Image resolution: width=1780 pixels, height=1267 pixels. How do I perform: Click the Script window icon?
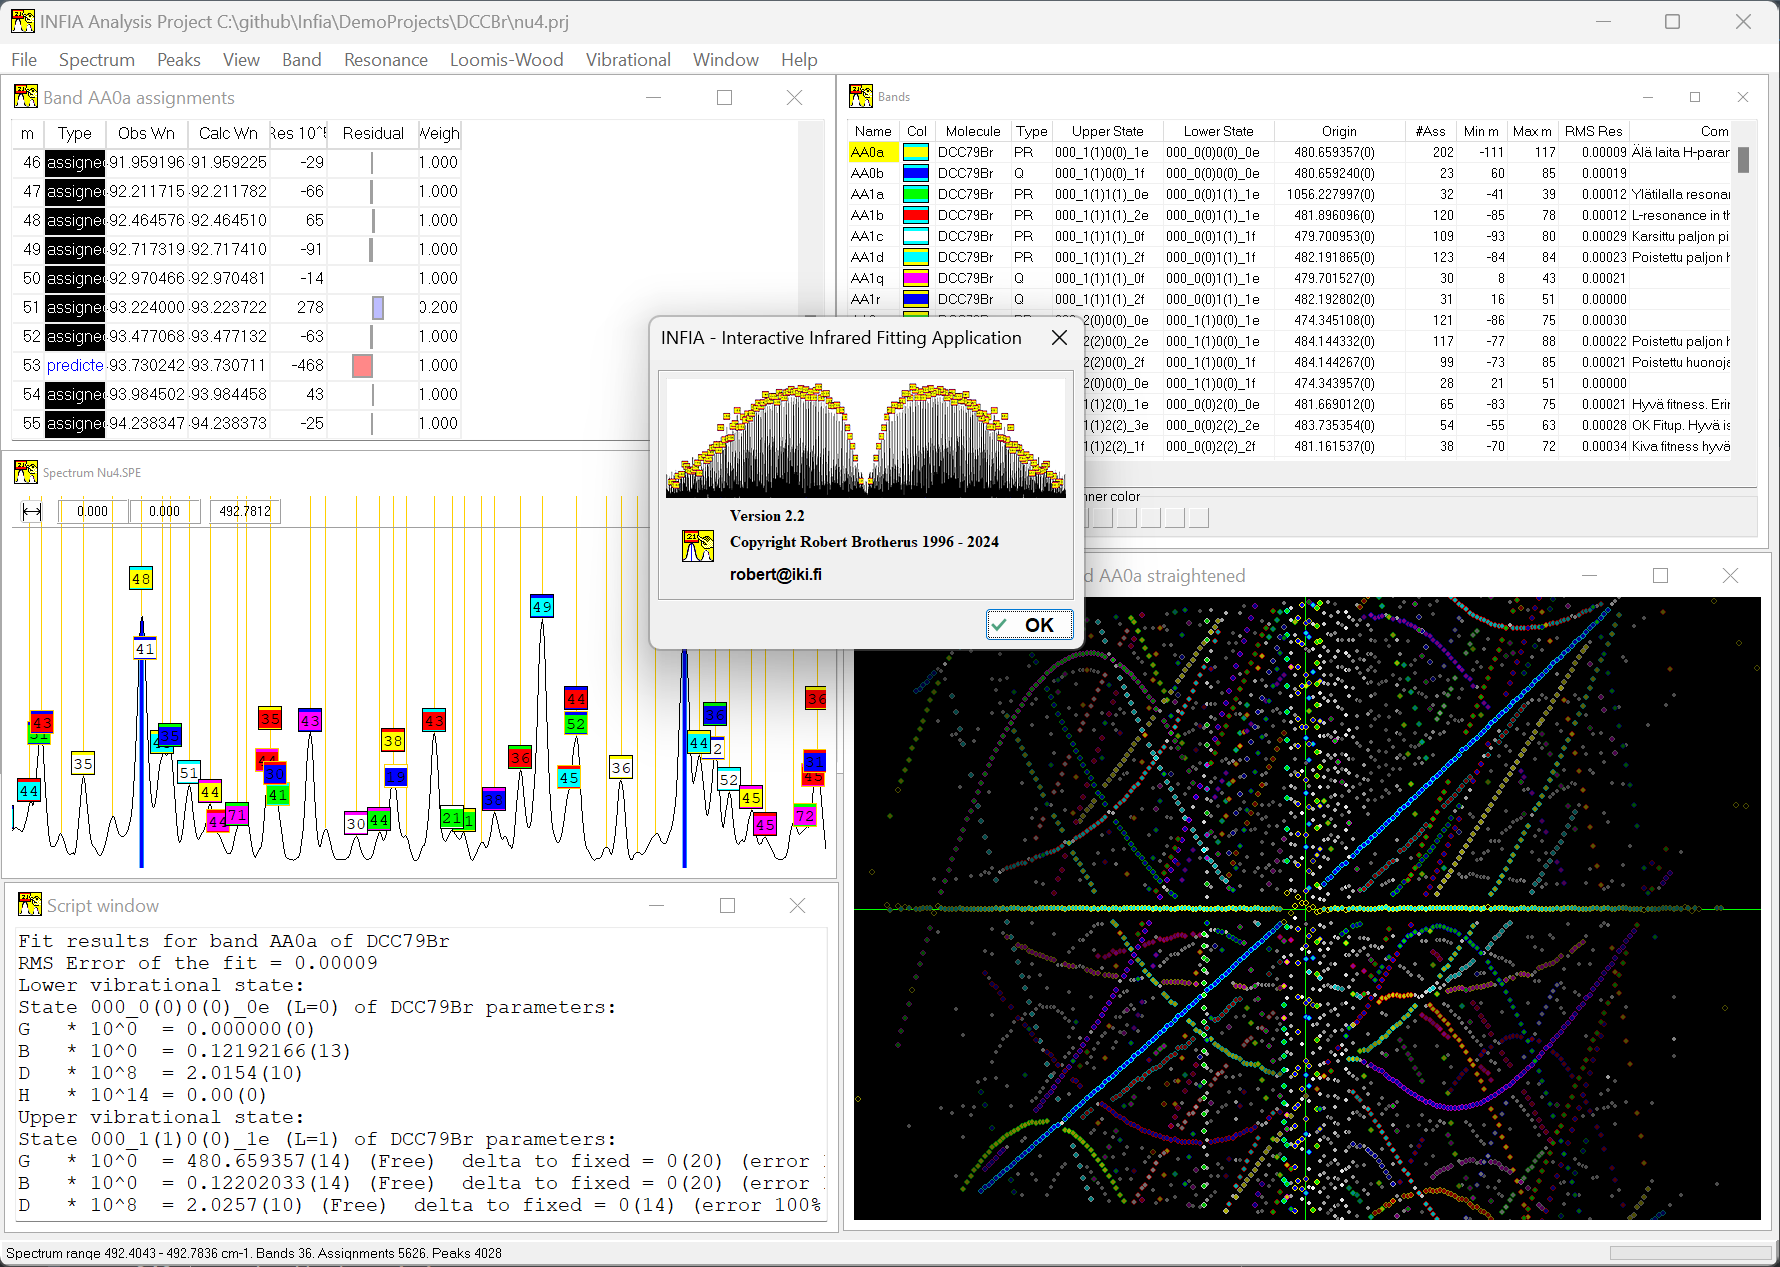point(30,905)
